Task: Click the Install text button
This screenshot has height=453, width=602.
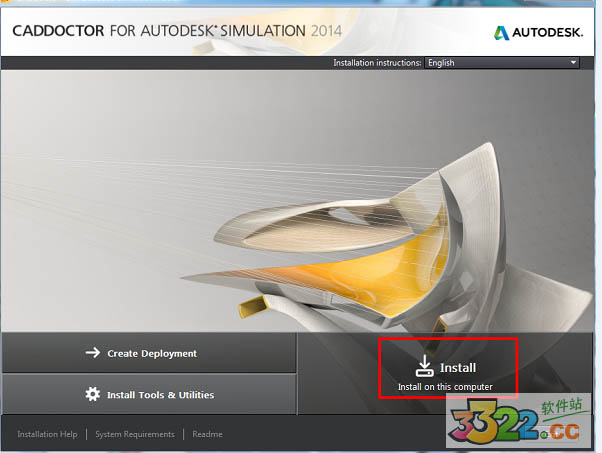Action: 458,368
